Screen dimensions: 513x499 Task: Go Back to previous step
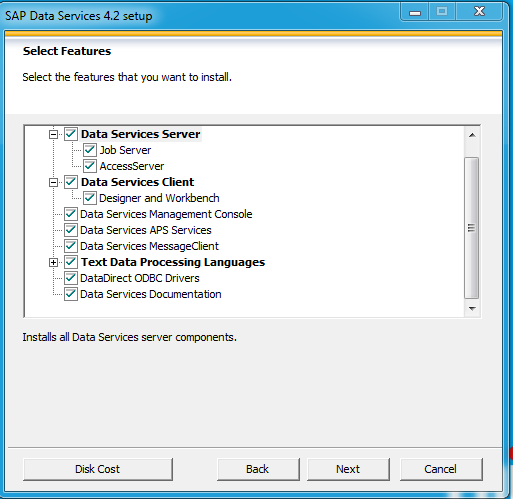point(258,469)
